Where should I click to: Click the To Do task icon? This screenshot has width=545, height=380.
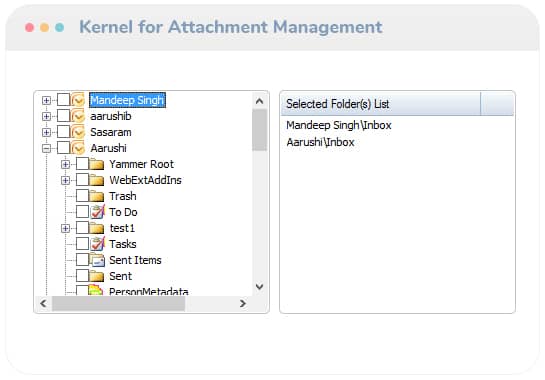click(x=97, y=212)
